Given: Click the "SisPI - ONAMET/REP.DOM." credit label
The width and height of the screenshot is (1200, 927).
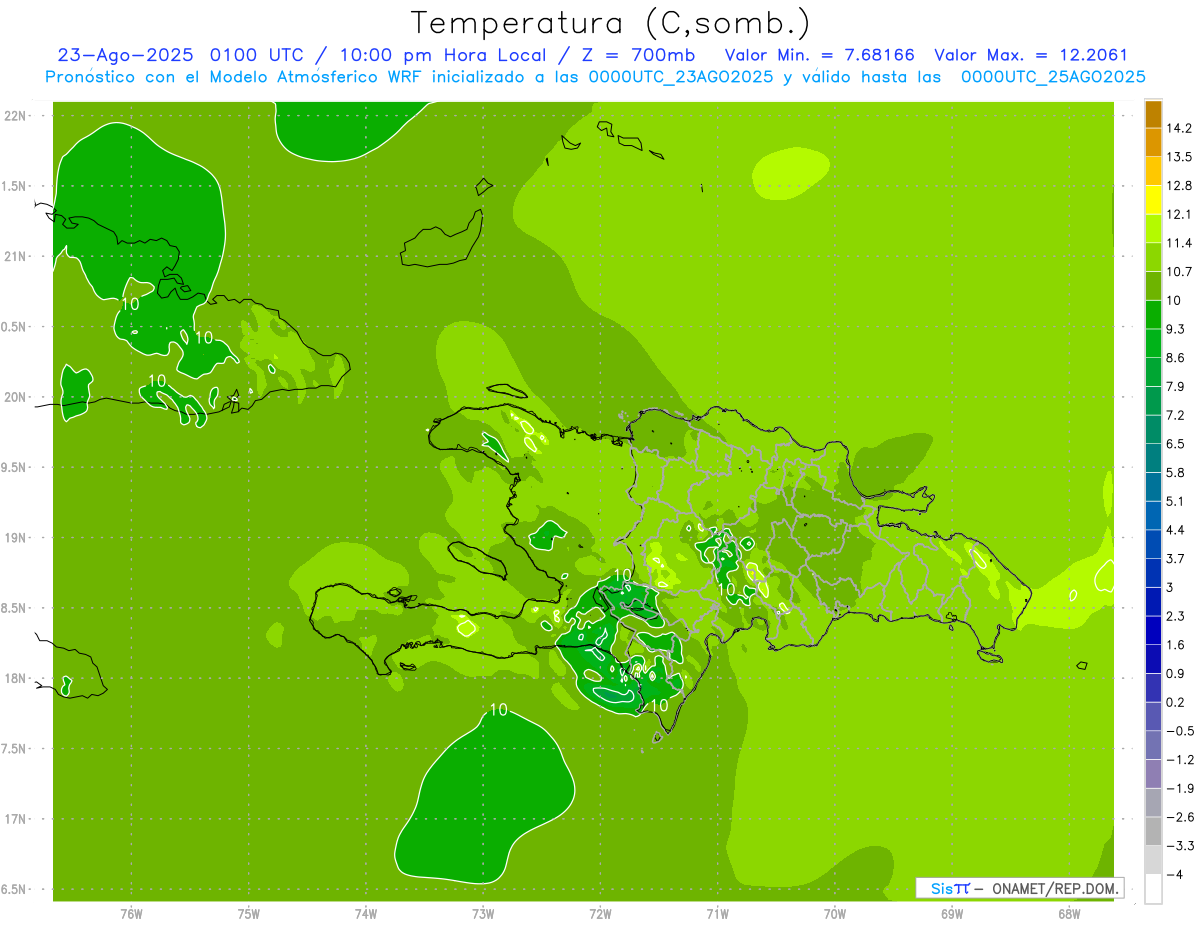Looking at the screenshot, I should 1021,888.
